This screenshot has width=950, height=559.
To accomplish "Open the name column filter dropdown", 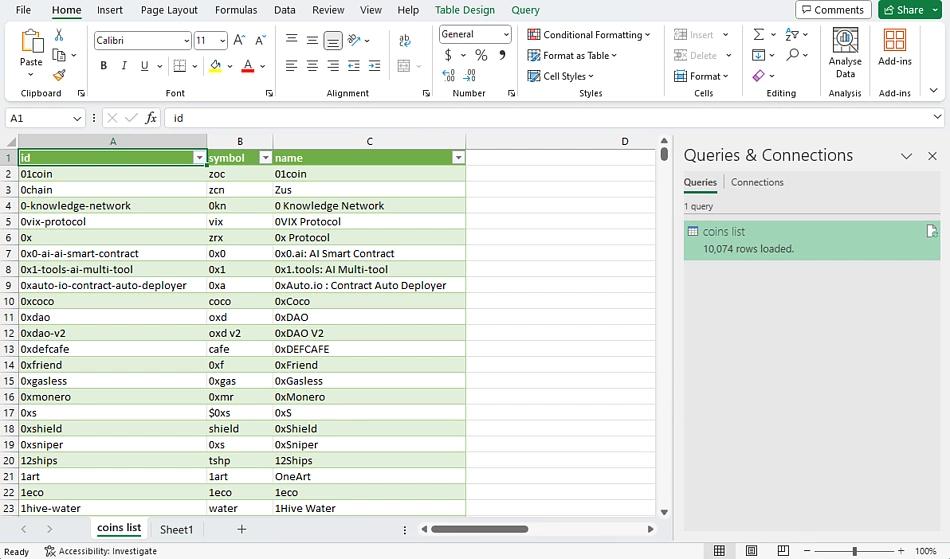I will (x=459, y=157).
